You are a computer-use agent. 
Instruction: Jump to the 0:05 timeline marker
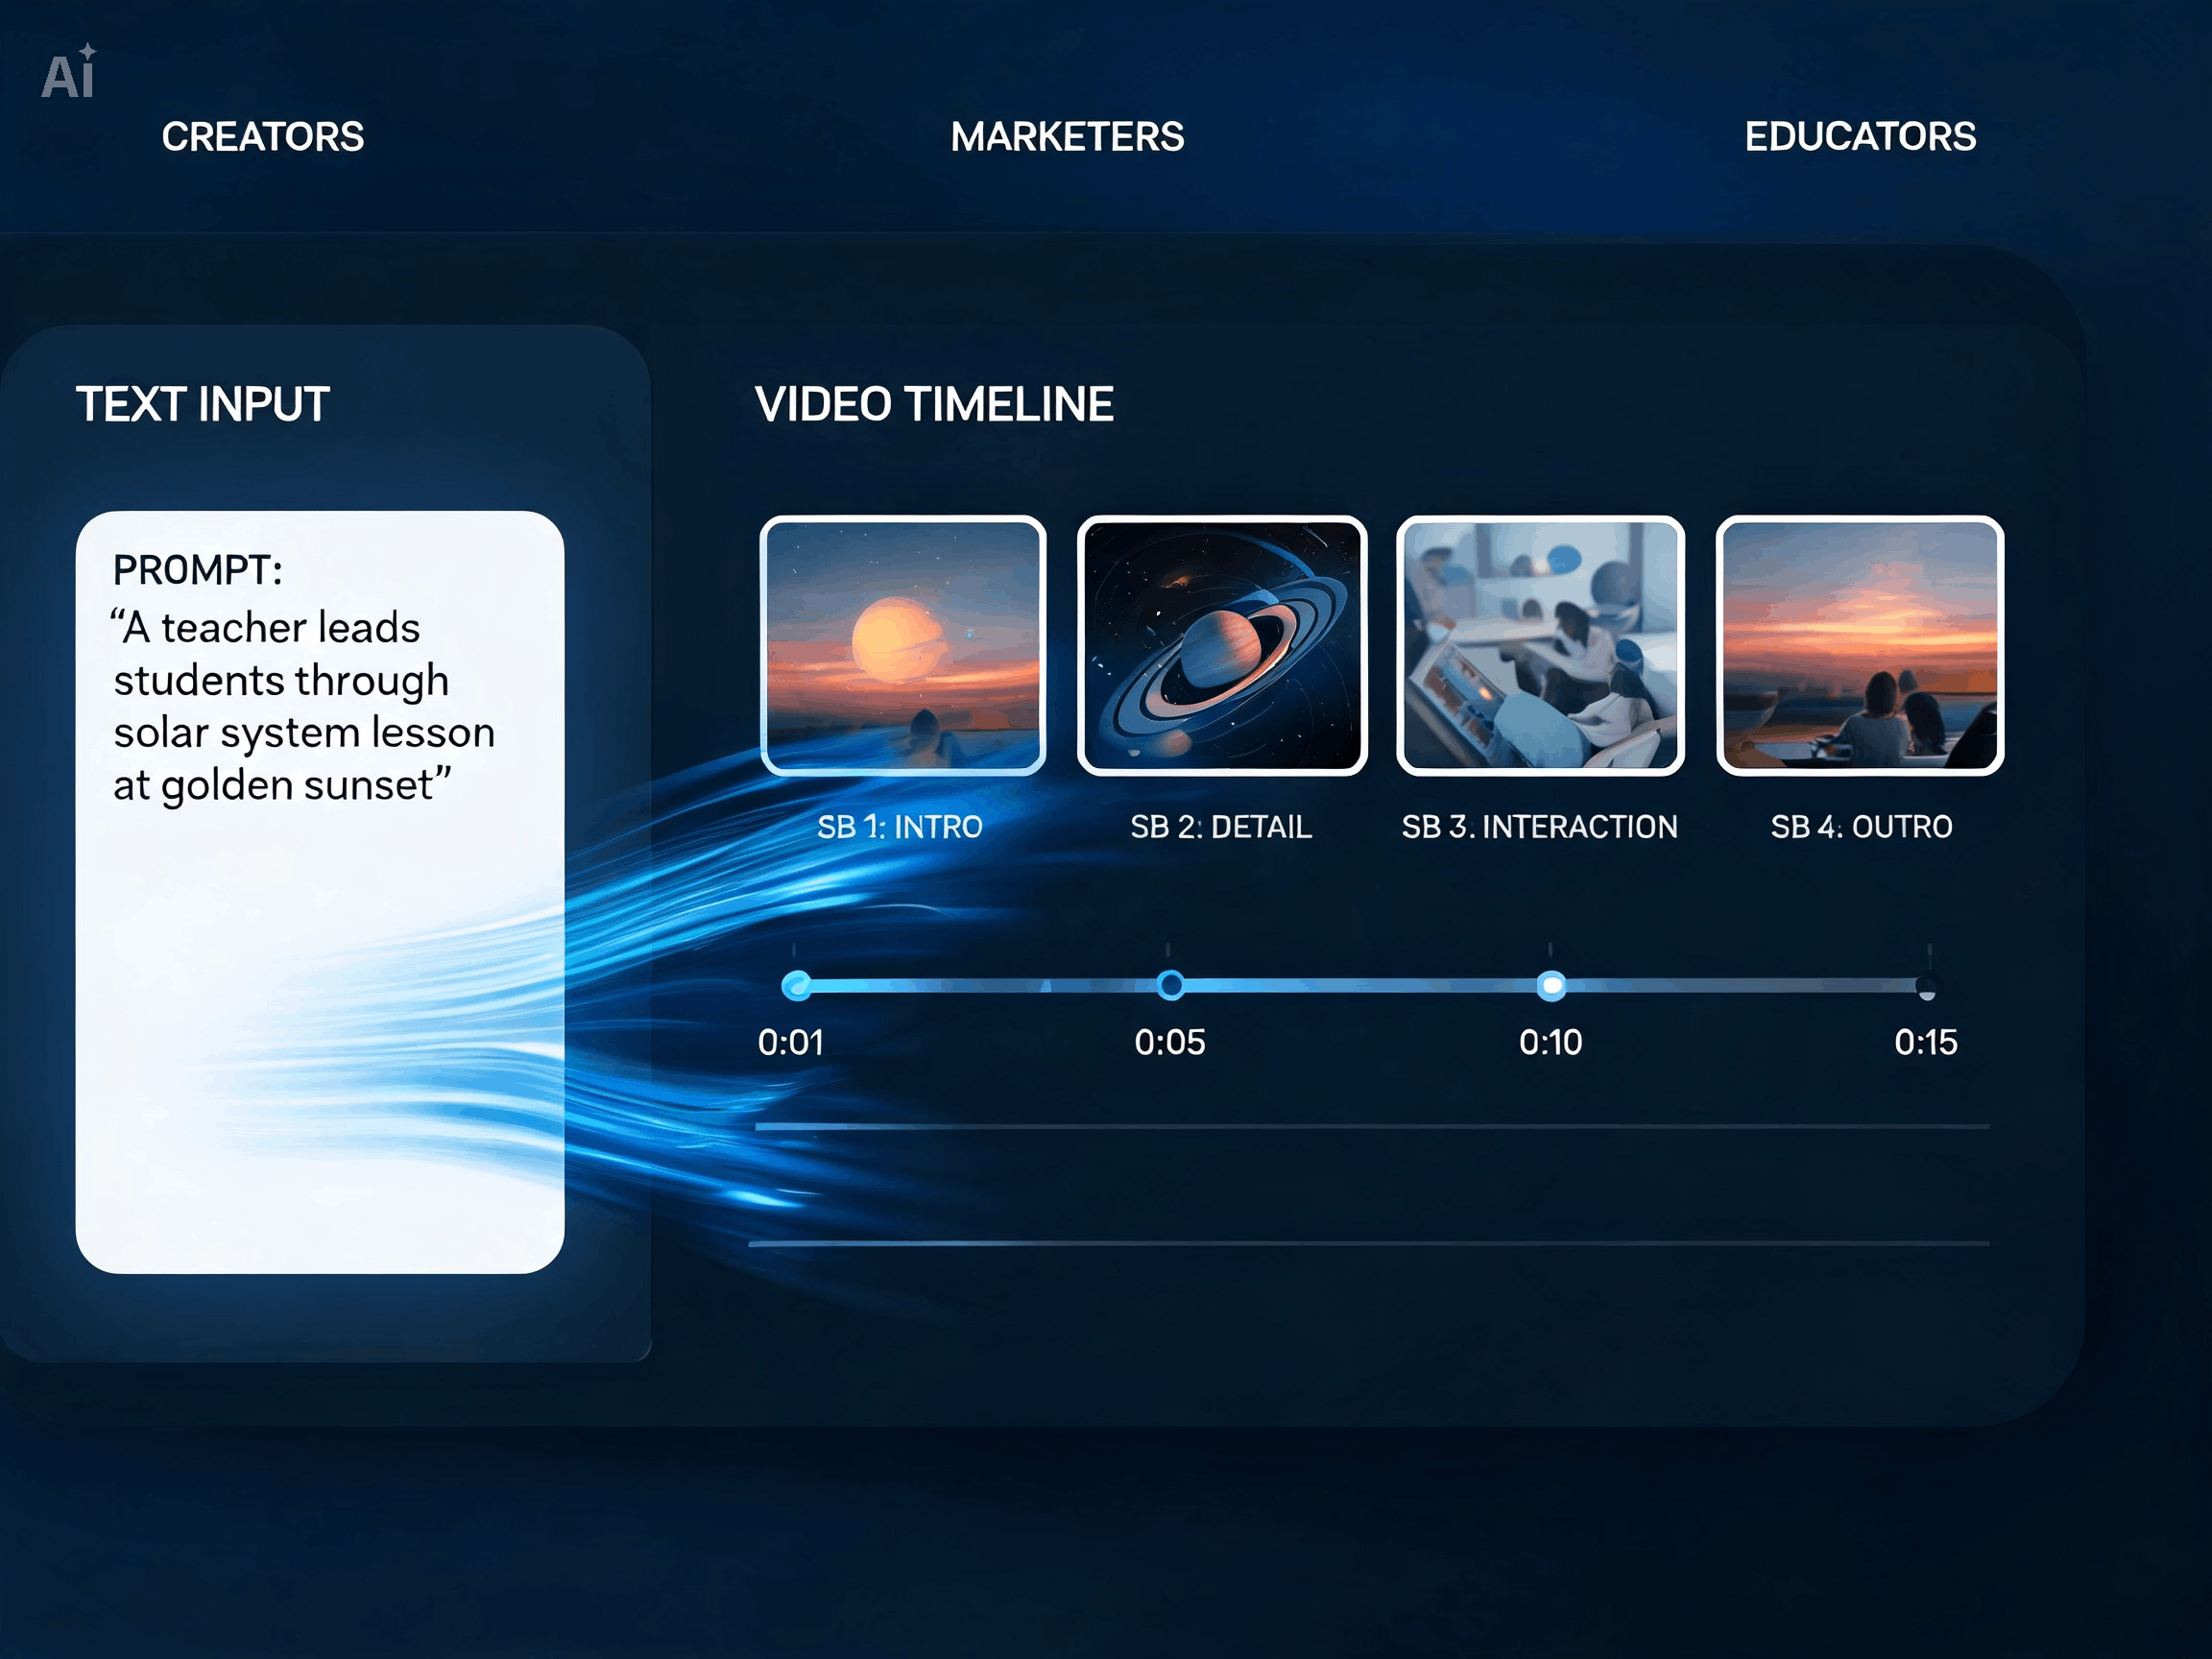click(x=1170, y=986)
